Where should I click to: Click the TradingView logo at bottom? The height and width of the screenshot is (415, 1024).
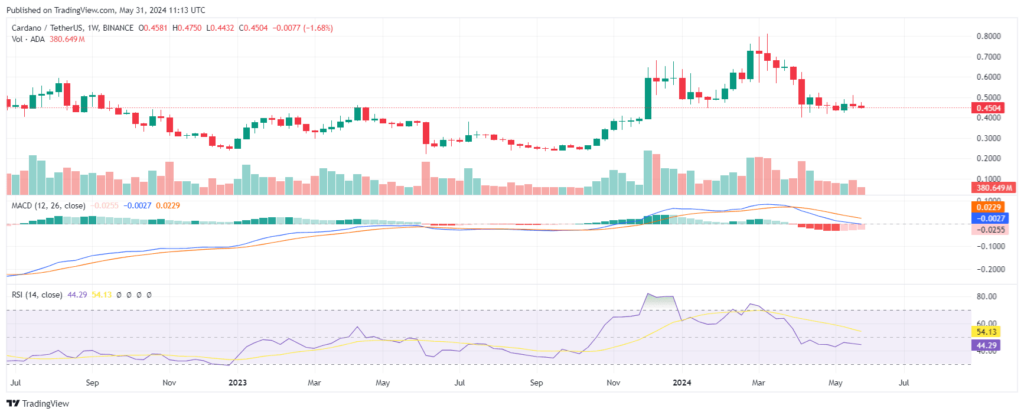(37, 404)
